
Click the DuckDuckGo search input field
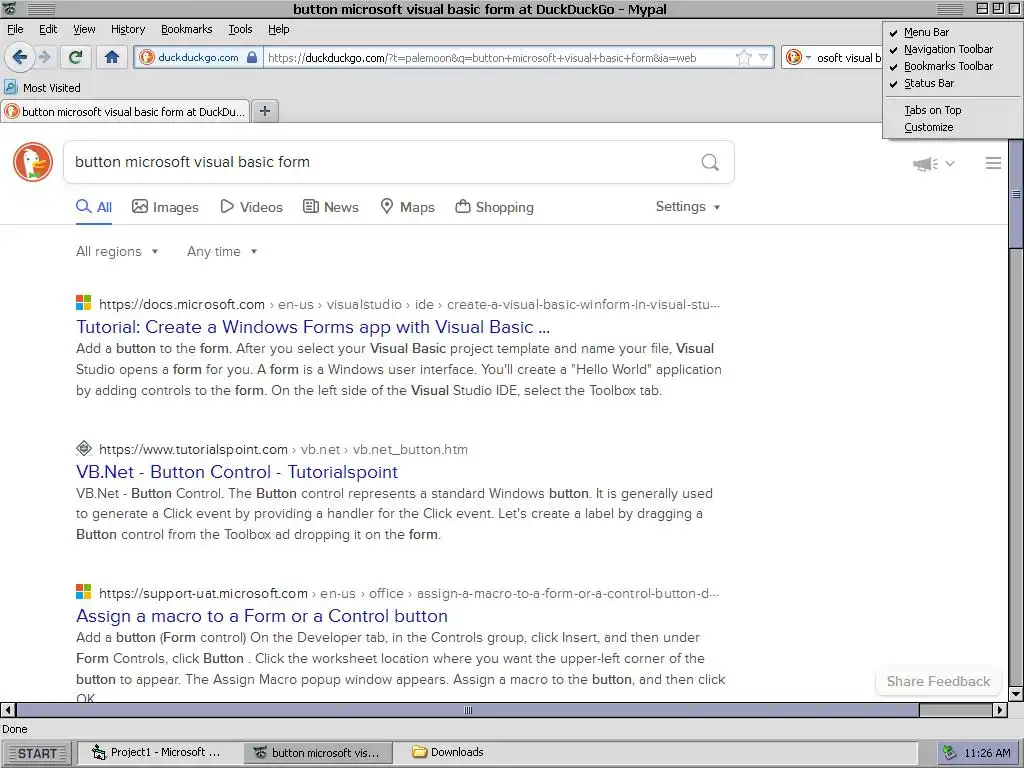382,162
